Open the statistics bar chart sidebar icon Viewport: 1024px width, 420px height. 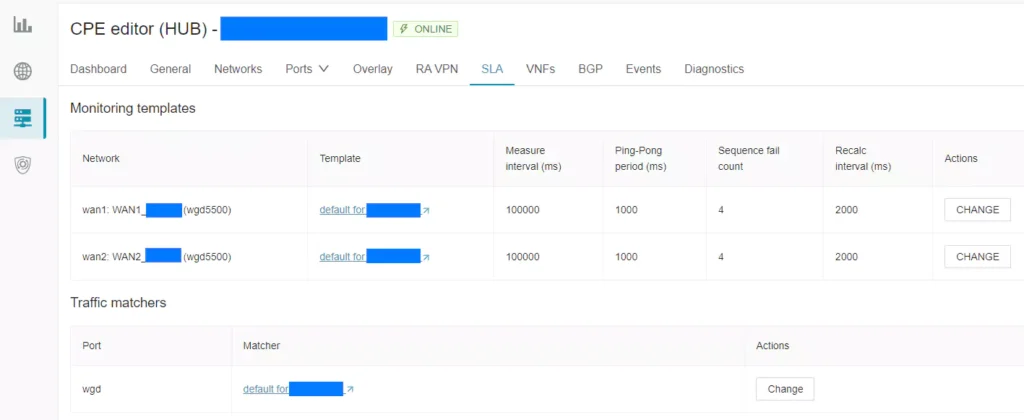(23, 25)
